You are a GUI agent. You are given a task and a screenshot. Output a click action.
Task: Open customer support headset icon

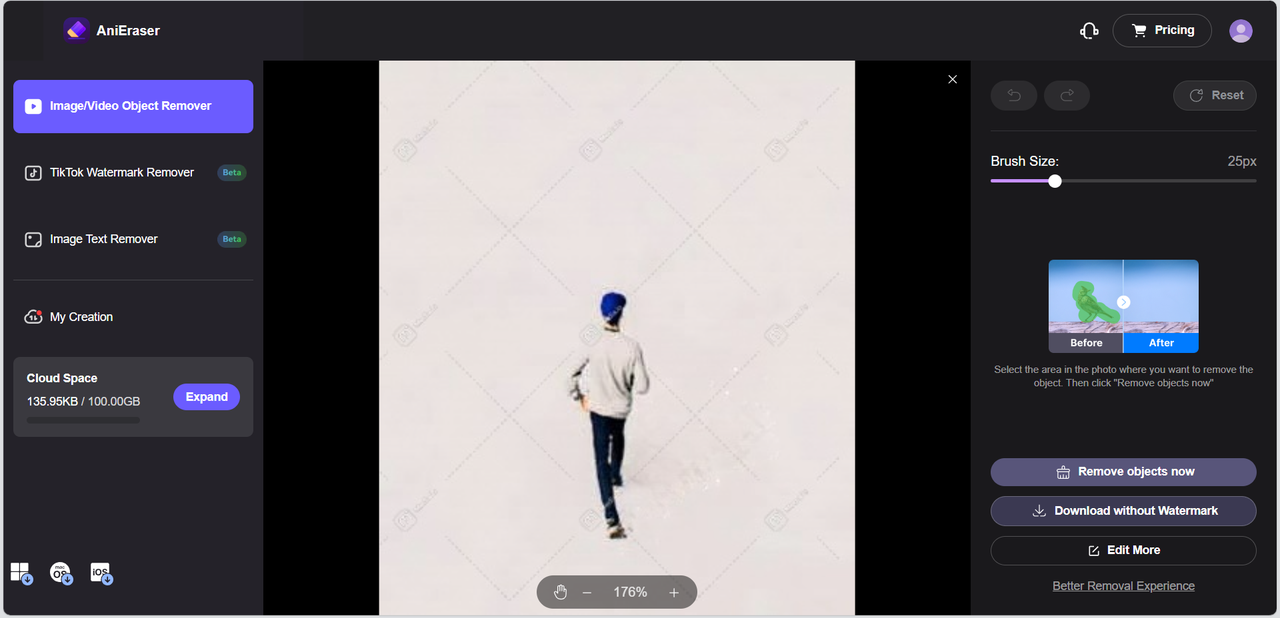coord(1089,31)
